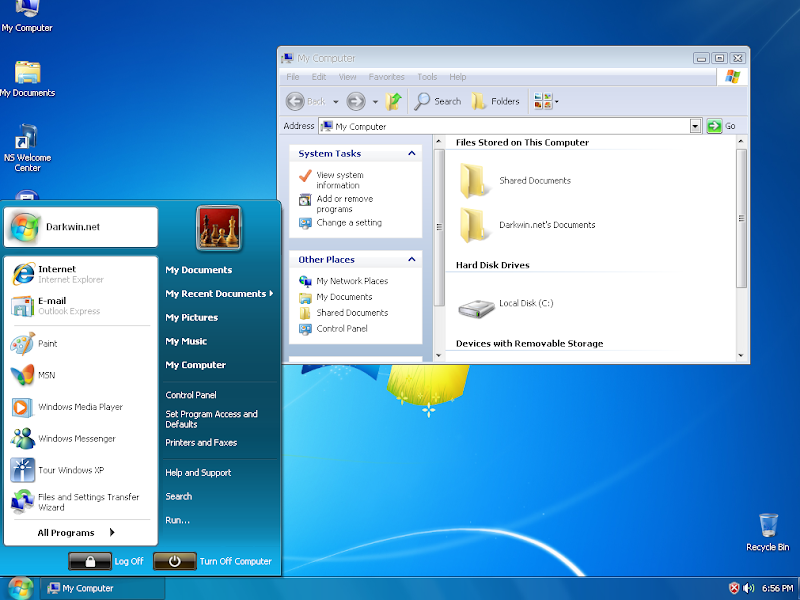Toggle the Search pane on the toolbar

437,100
